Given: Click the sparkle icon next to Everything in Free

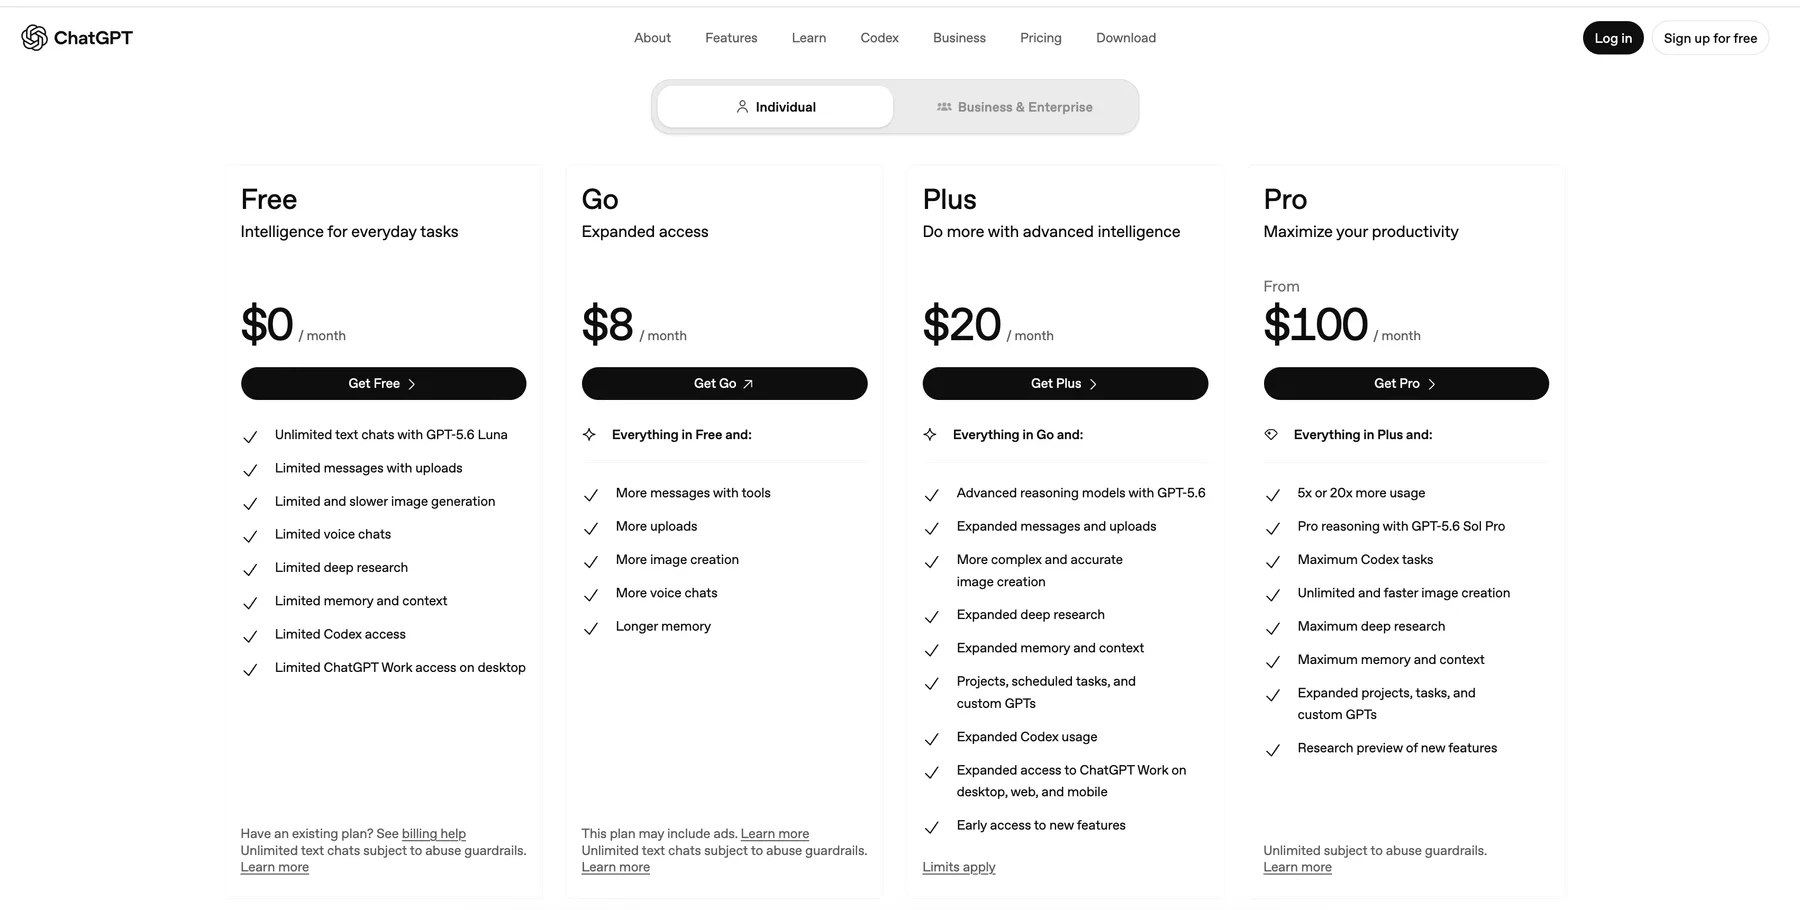Looking at the screenshot, I should tap(589, 435).
